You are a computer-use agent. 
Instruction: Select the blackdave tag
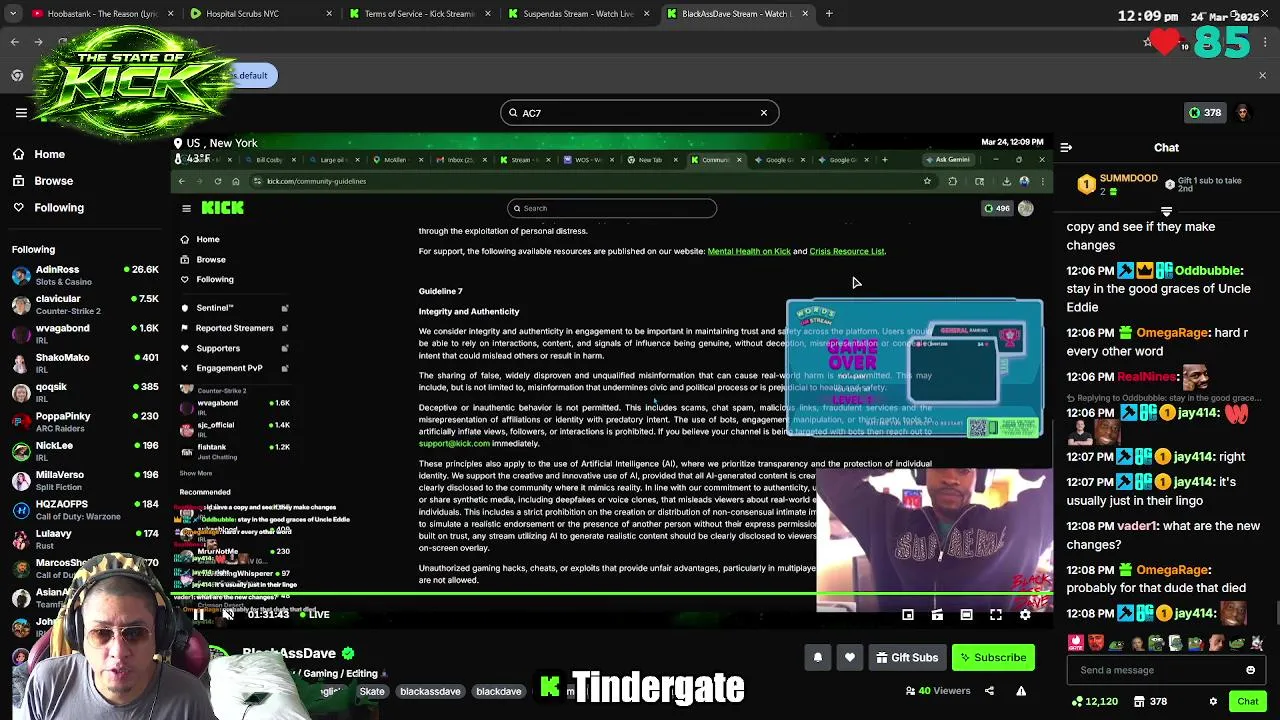(499, 692)
